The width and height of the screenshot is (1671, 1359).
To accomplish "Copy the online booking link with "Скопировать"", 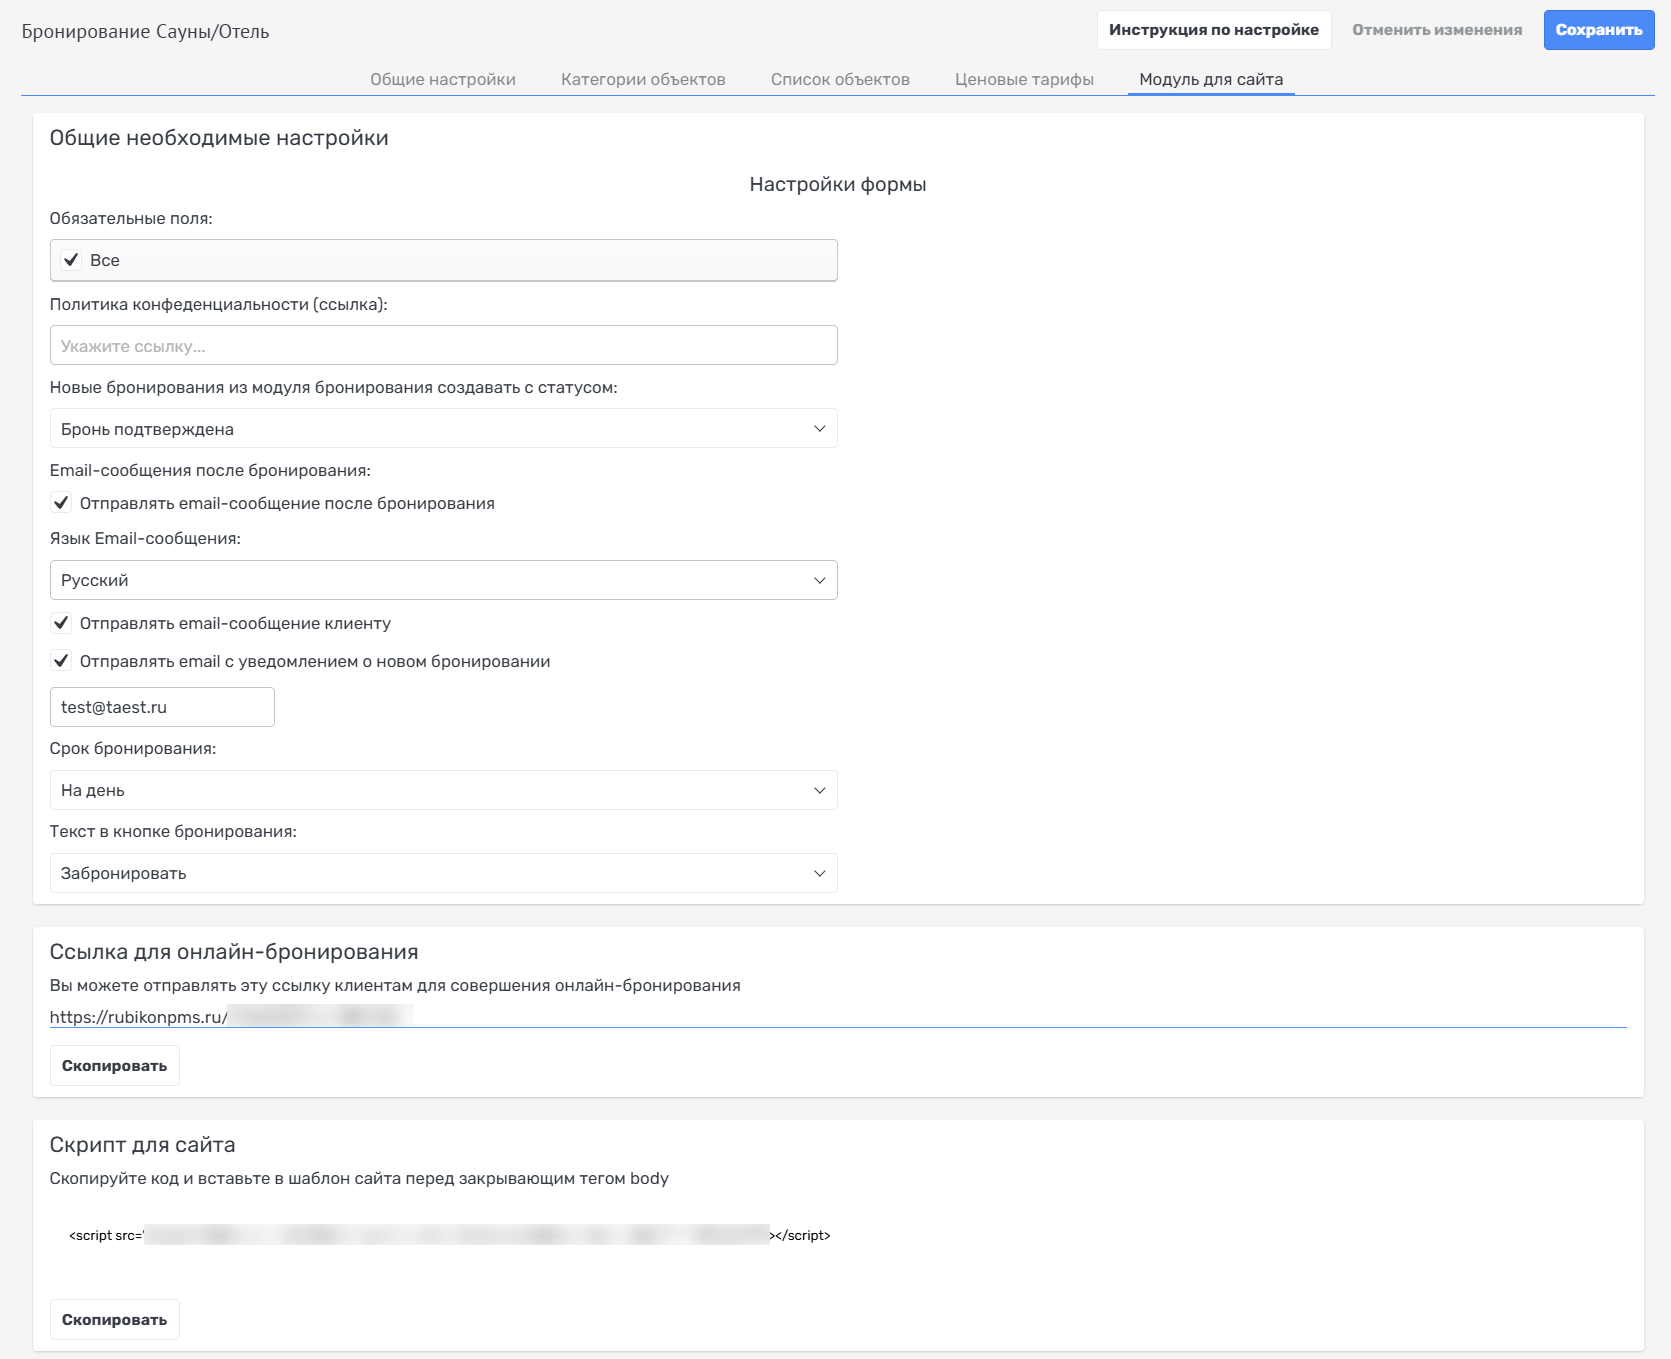I will tap(115, 1066).
